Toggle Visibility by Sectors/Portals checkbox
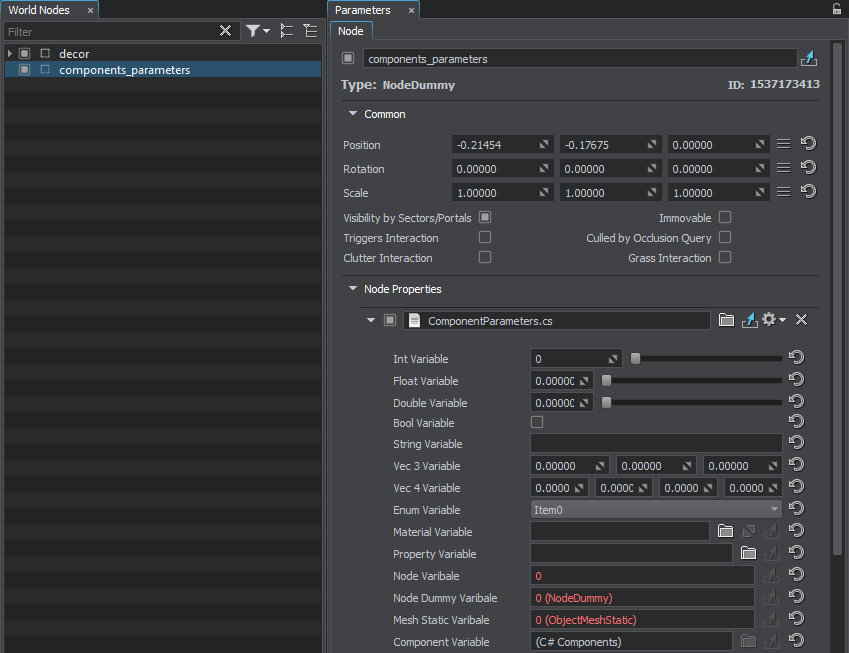849x653 pixels. point(485,217)
